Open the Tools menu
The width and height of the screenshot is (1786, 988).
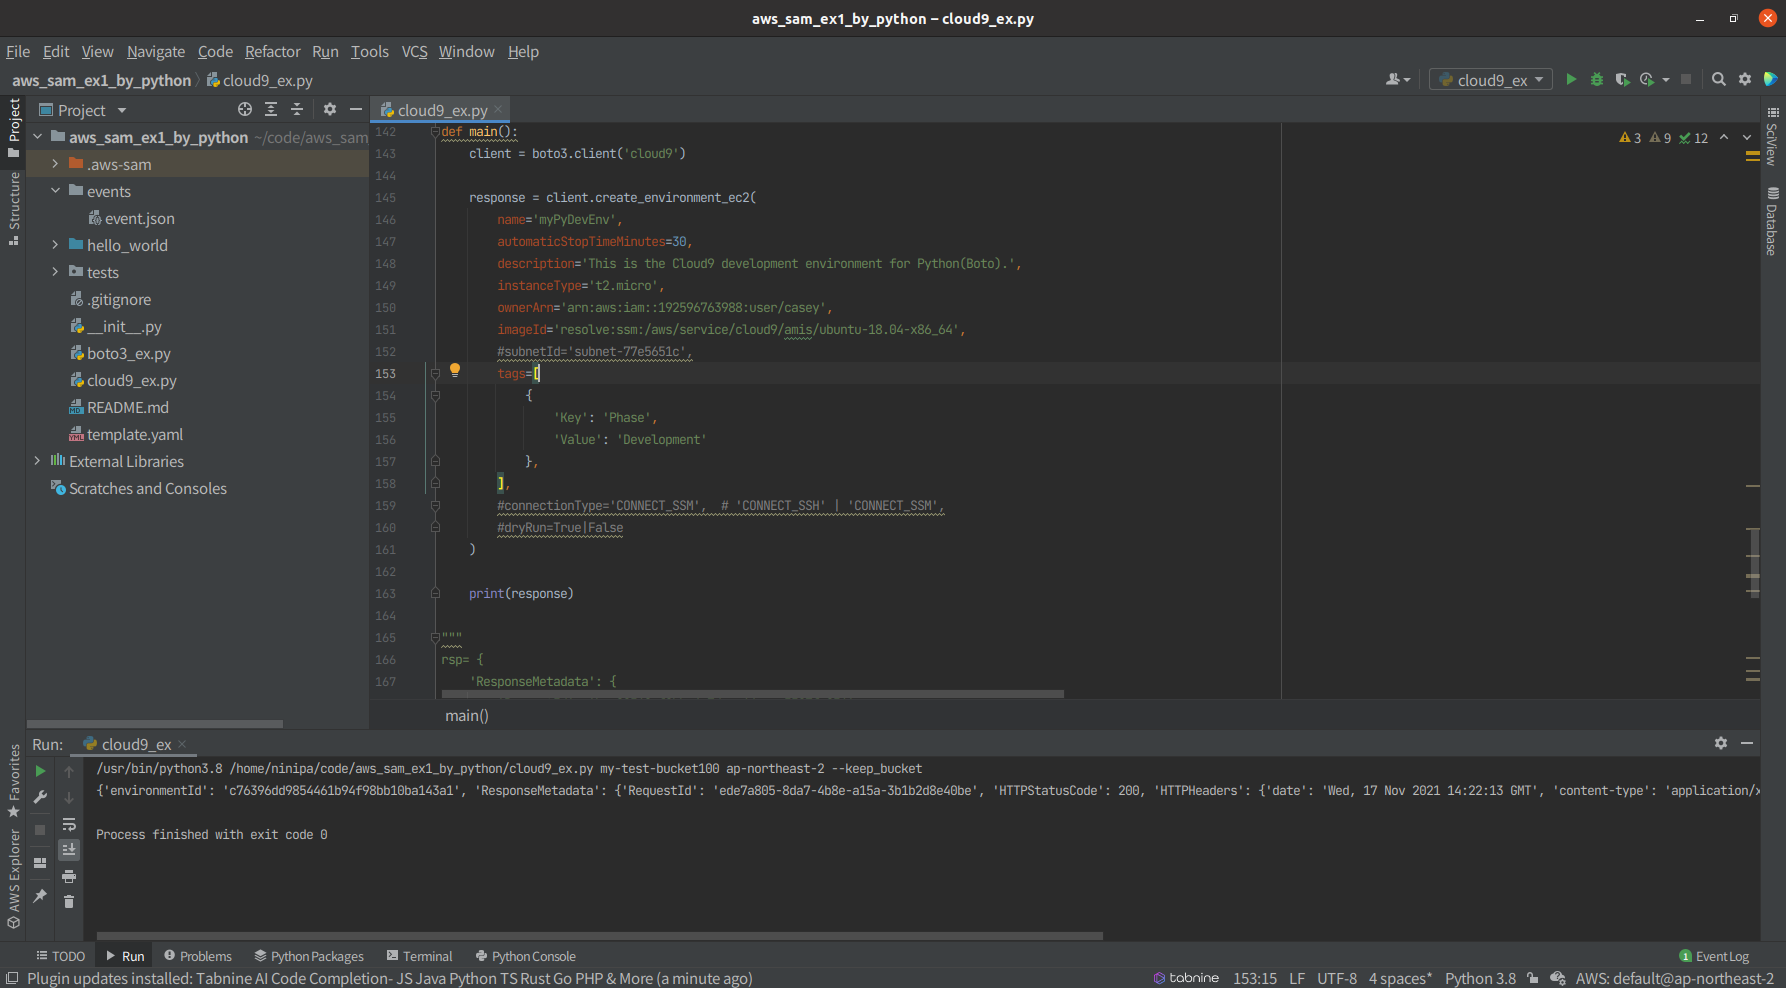(369, 51)
